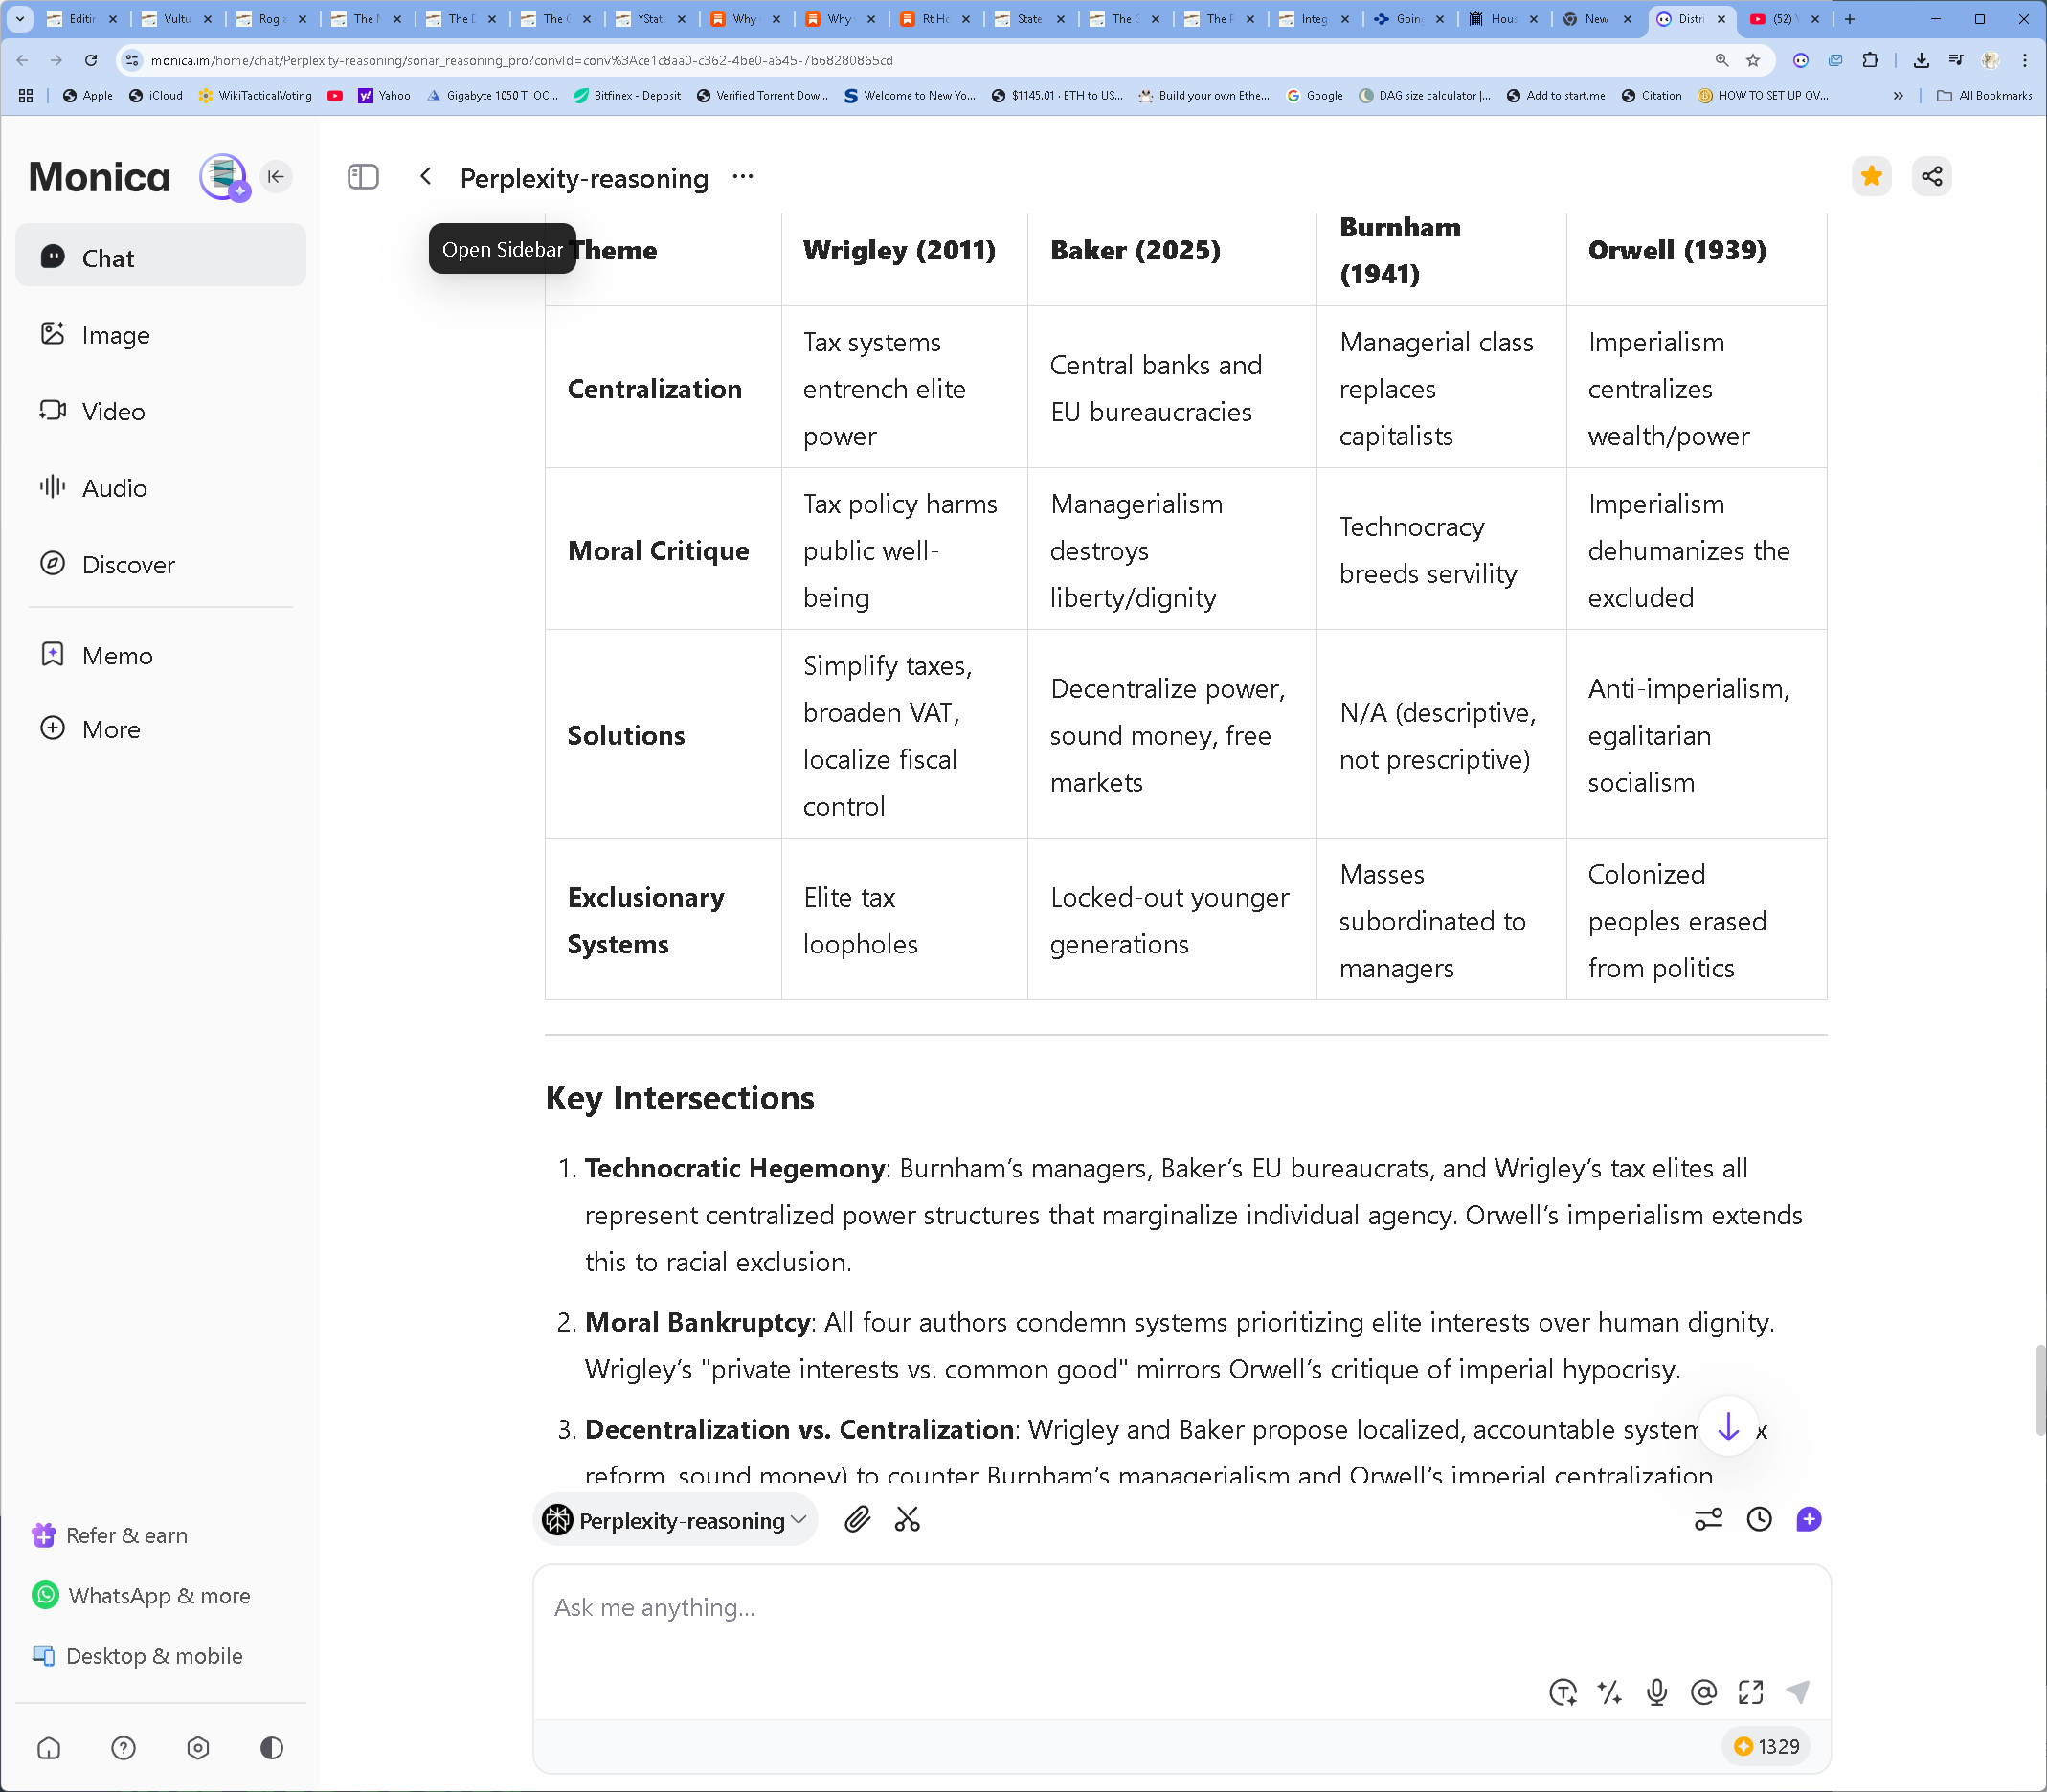2047x1792 pixels.
Task: Click the 'Orwell (1939)' table header
Action: point(1677,250)
